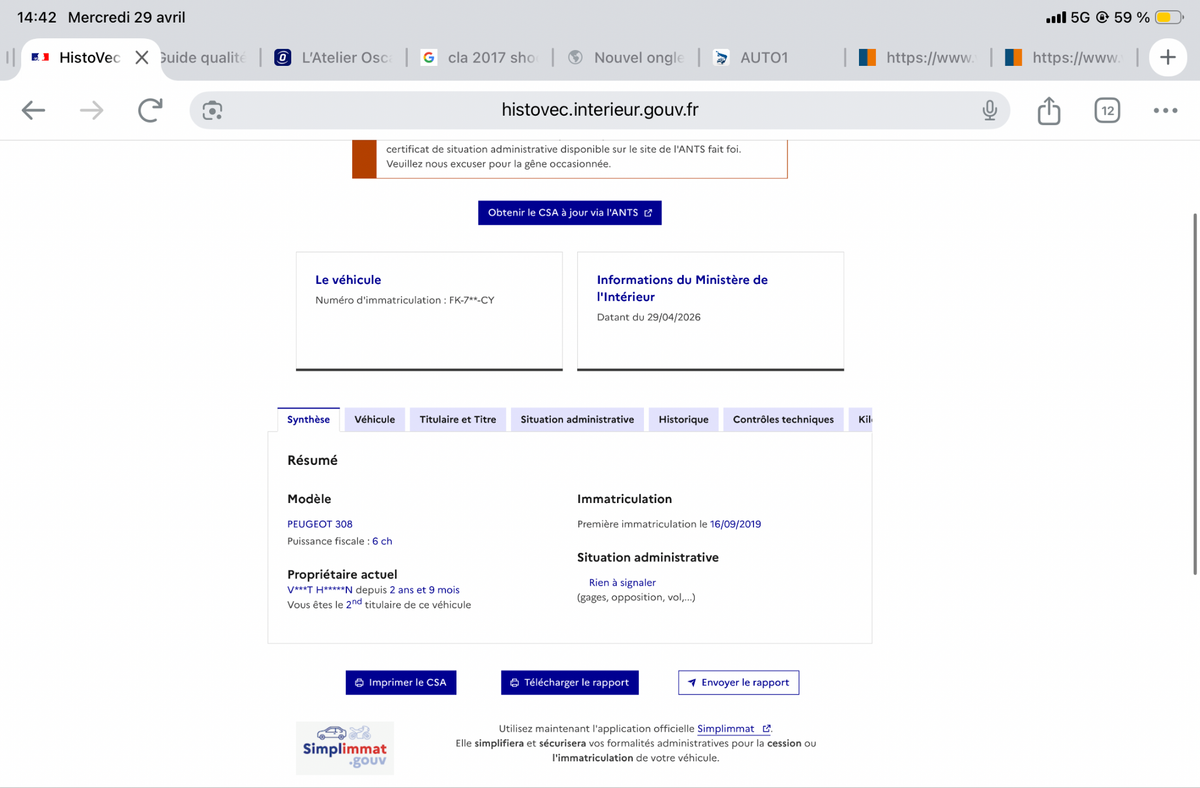Viewport: 1200px width, 788px height.
Task: Click the Le véhicule card heading
Action: pyautogui.click(x=348, y=280)
